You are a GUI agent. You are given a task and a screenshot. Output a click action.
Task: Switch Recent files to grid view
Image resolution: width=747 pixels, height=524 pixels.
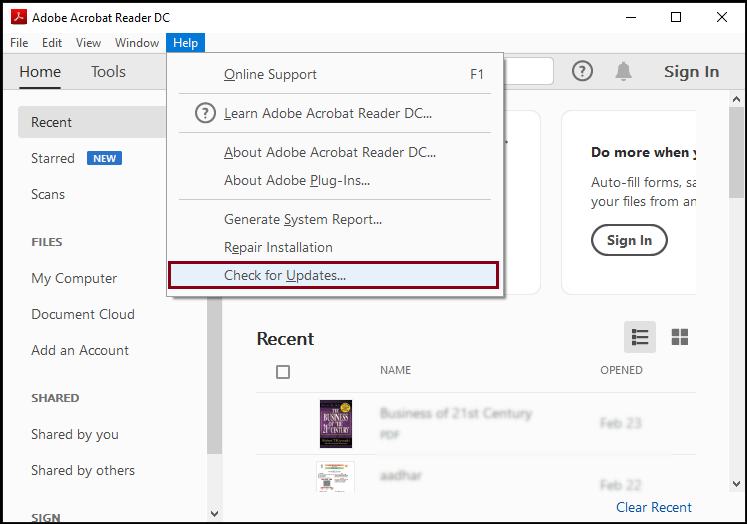click(680, 337)
